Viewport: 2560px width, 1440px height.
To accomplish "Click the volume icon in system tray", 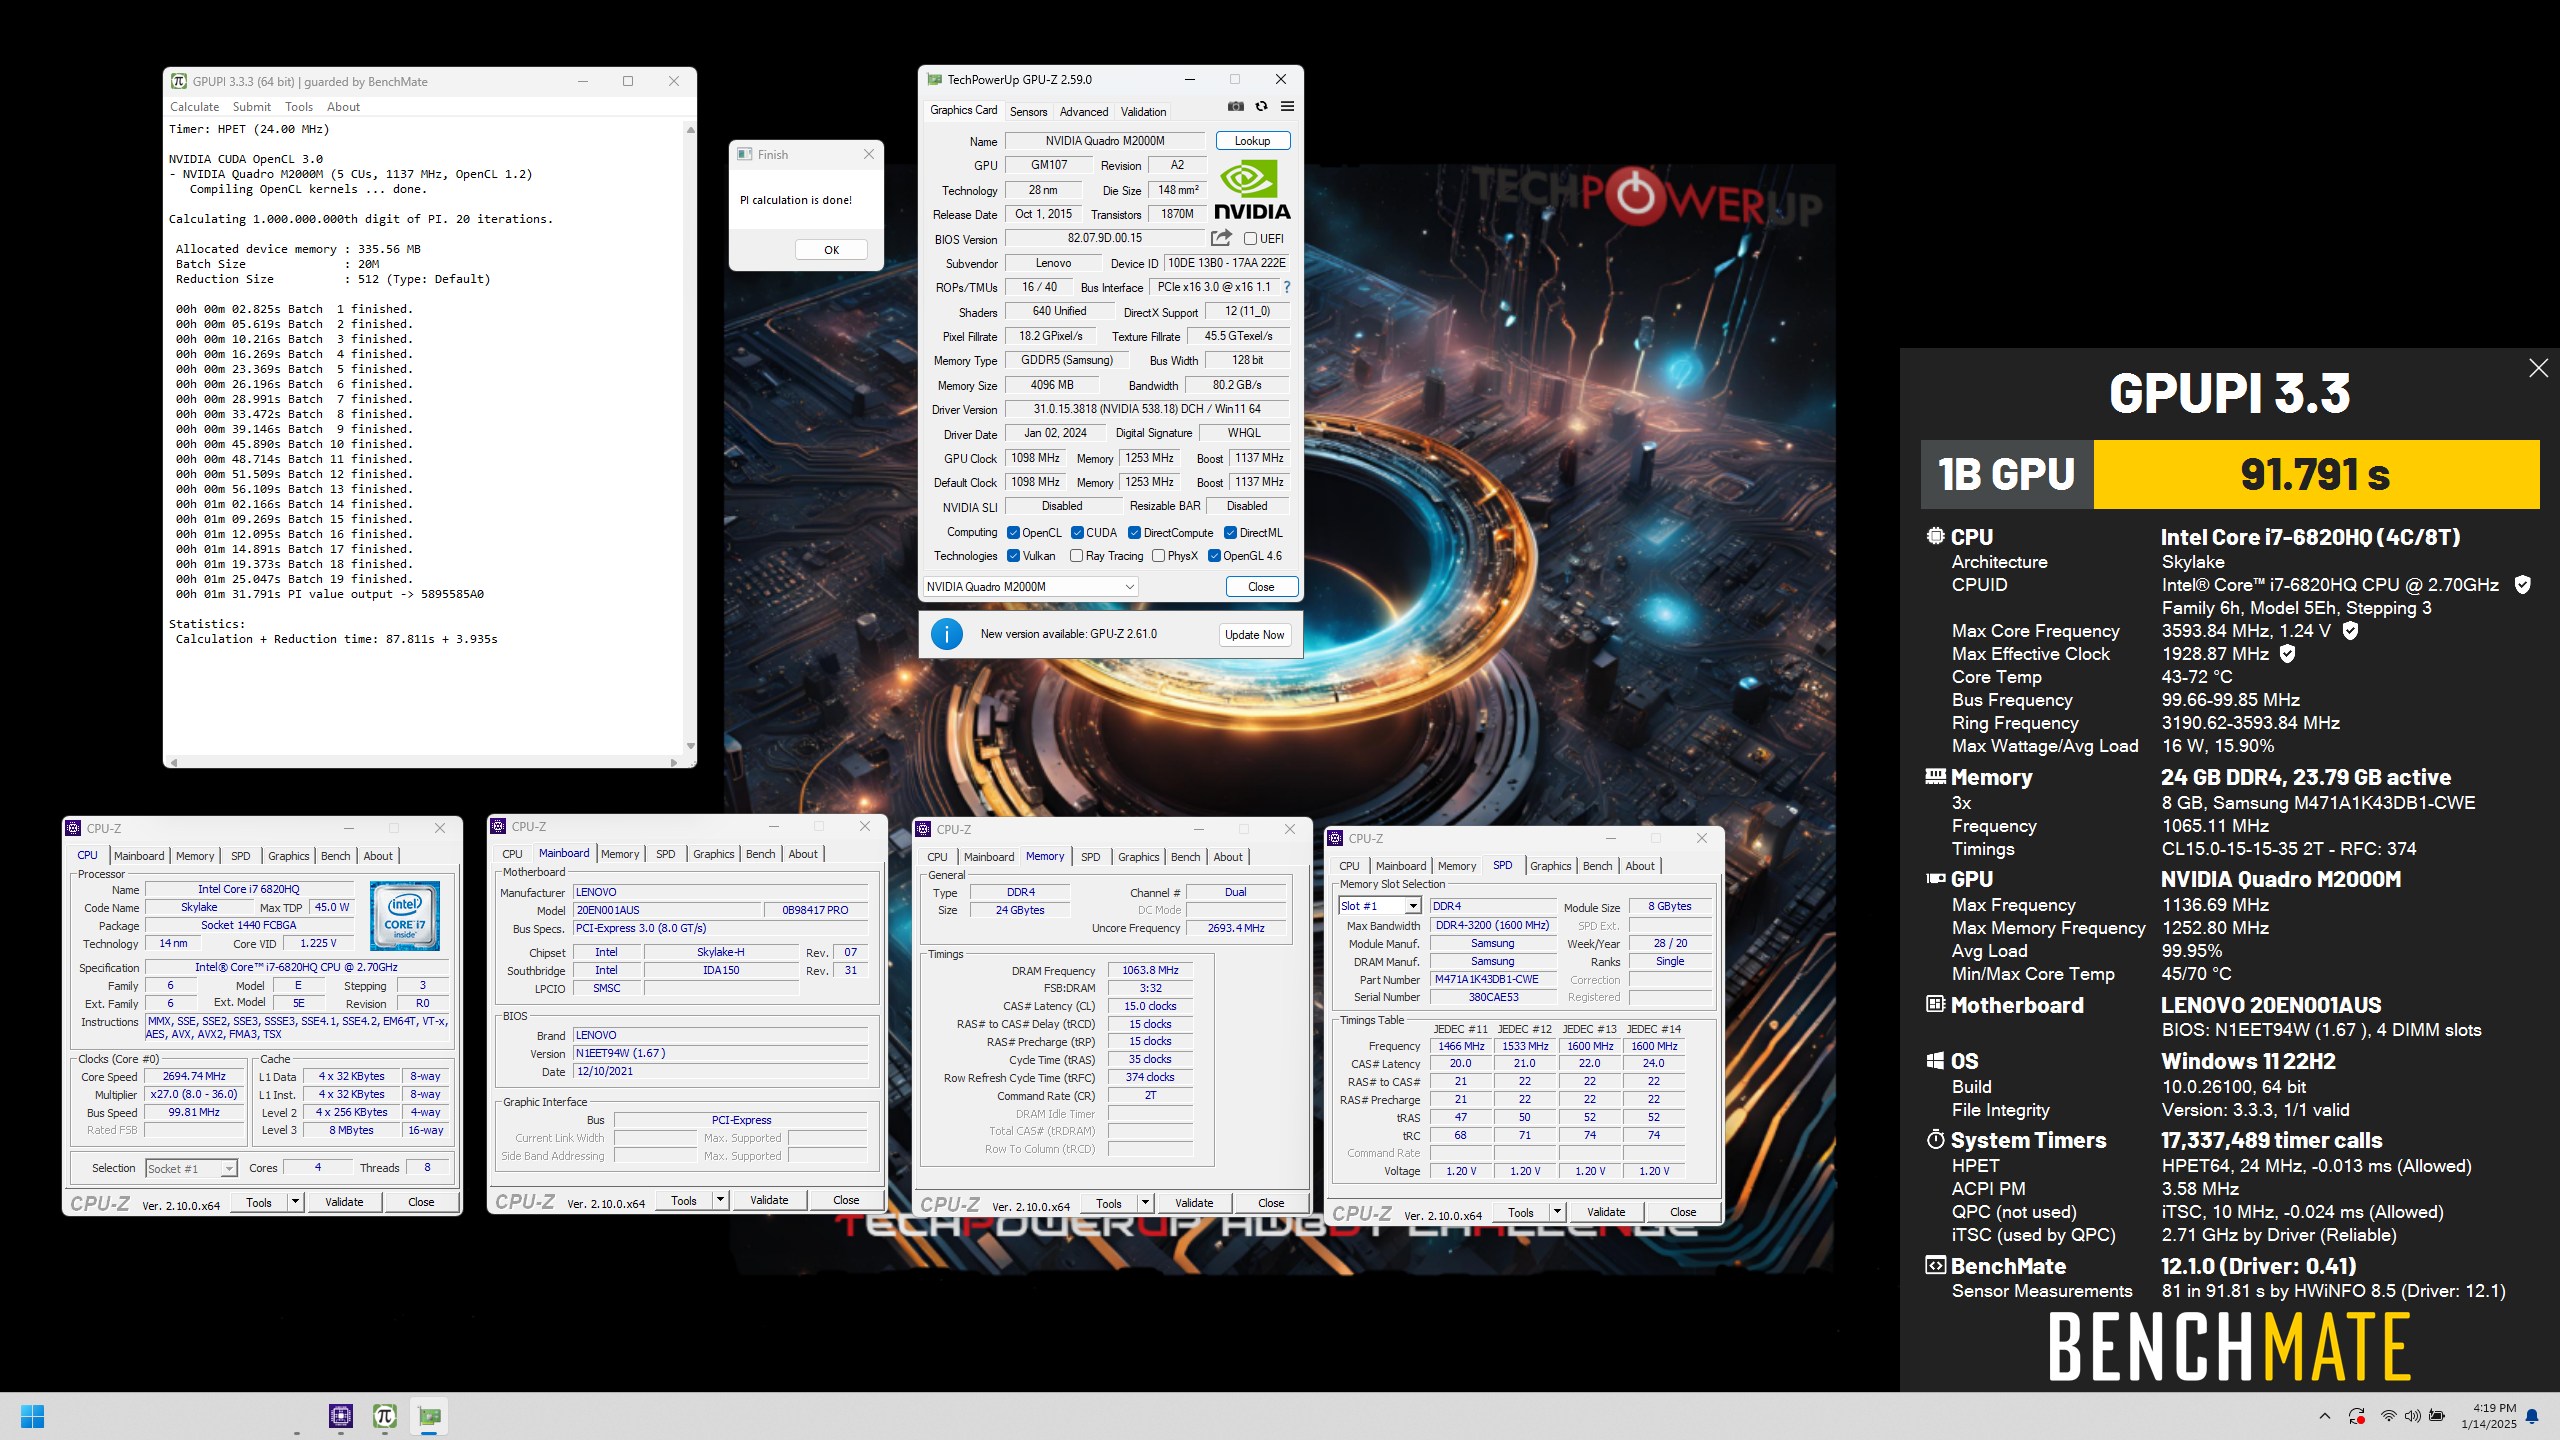I will [2412, 1416].
